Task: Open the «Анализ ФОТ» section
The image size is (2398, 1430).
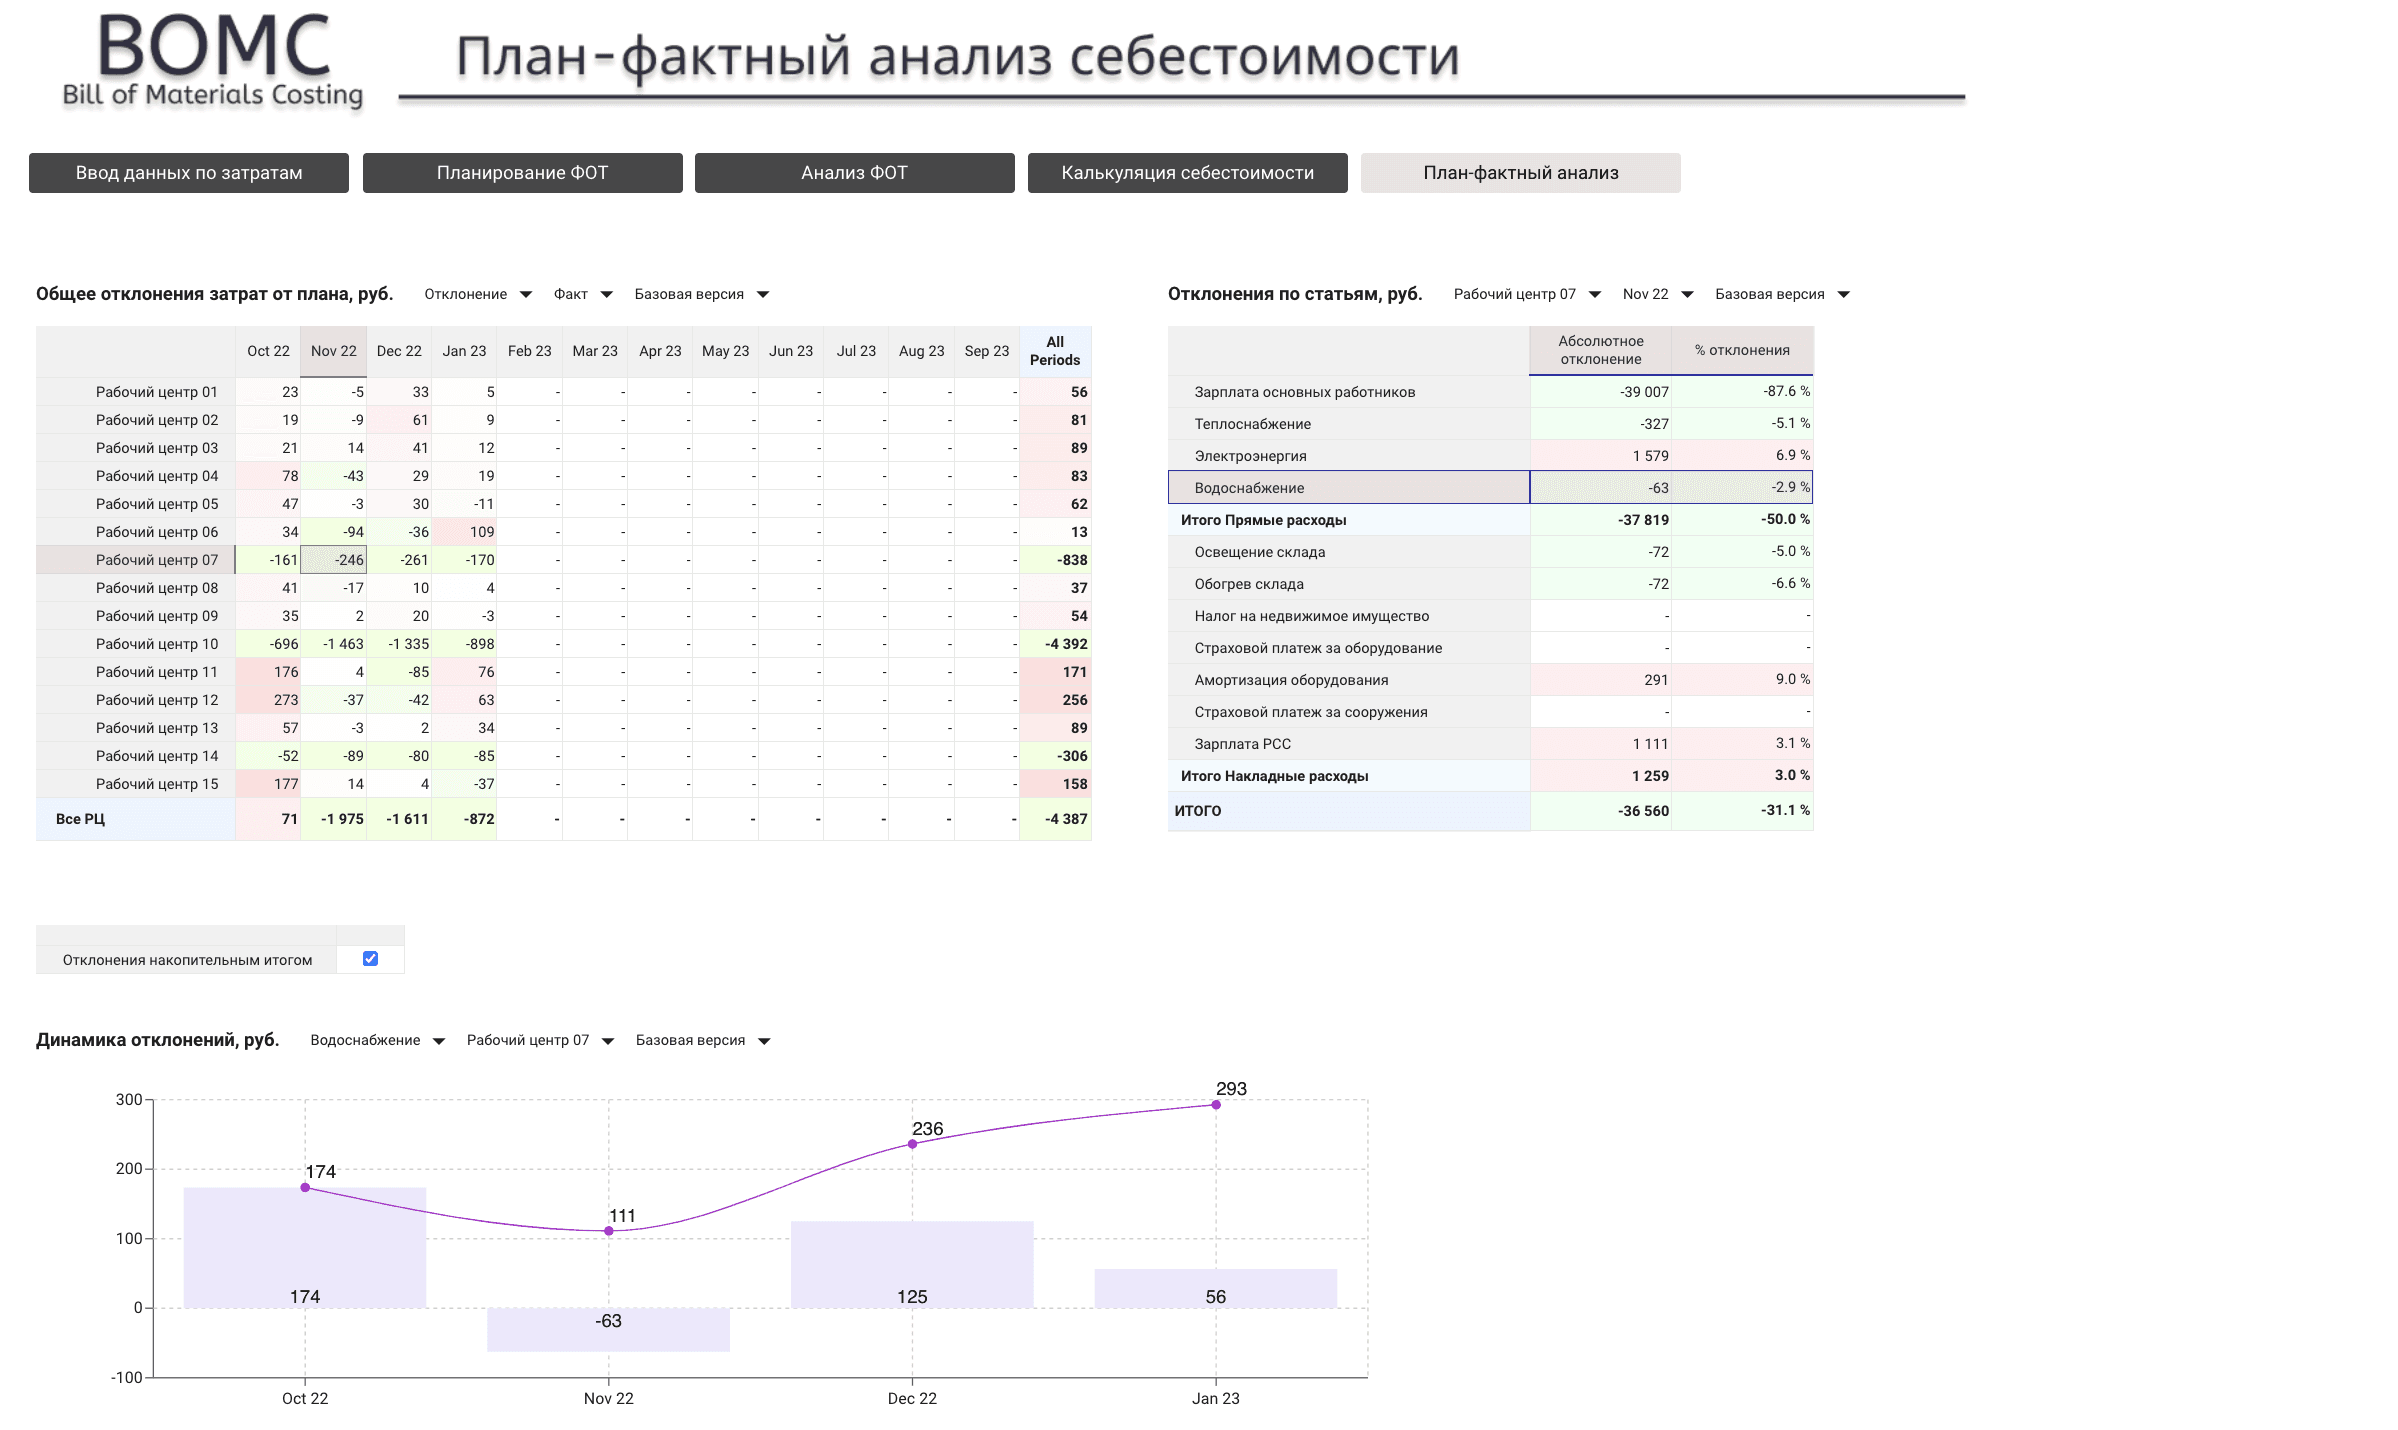Action: [853, 172]
